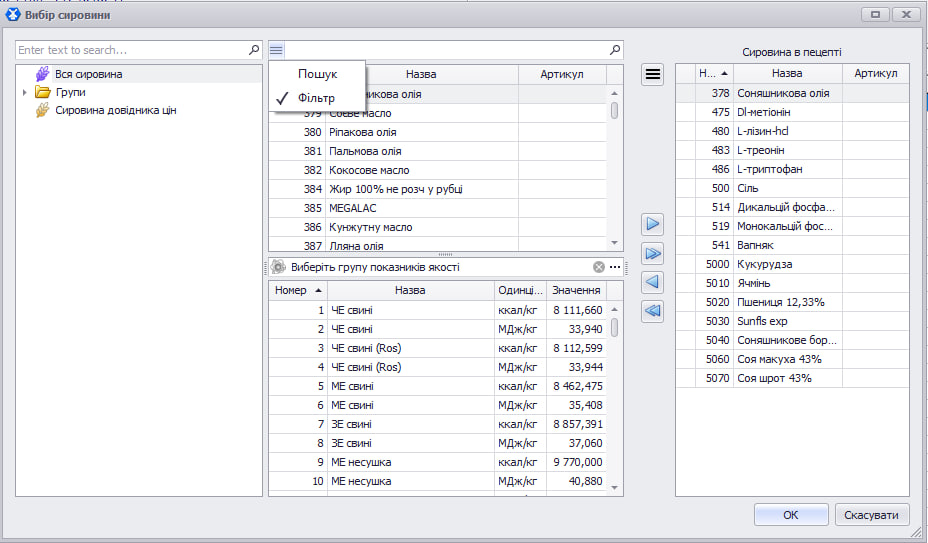Open the hamburger menu beside recipe list

652,74
